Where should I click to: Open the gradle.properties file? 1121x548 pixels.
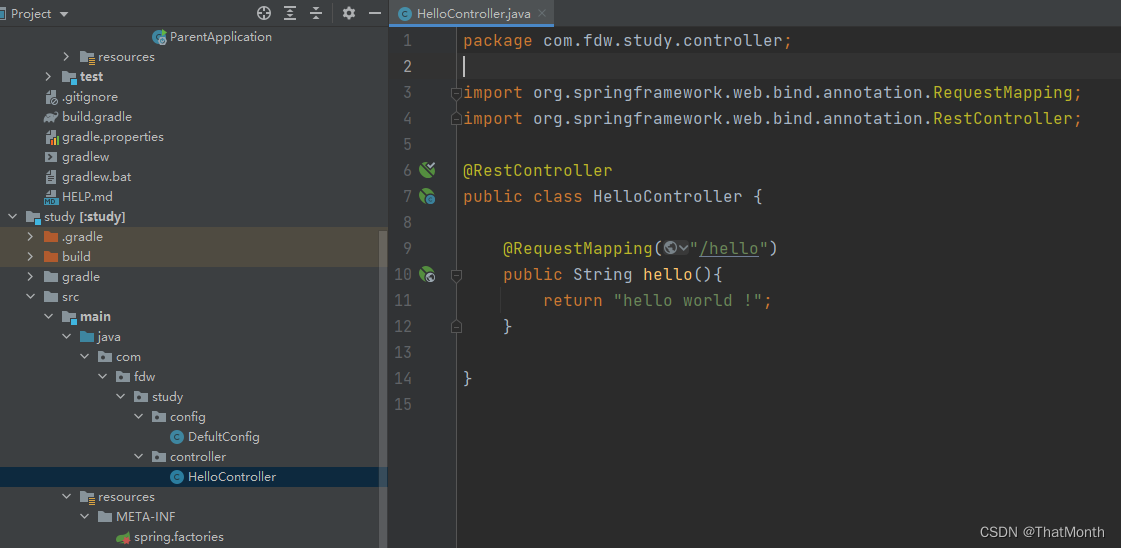(x=112, y=136)
